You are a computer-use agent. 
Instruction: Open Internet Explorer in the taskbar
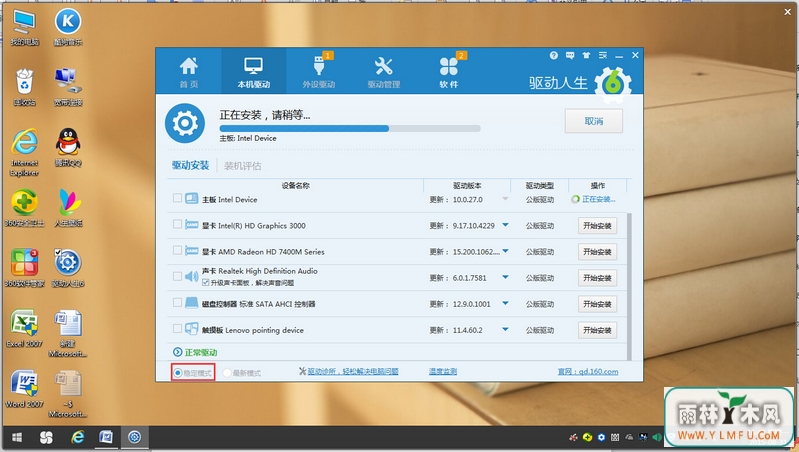pyautogui.click(x=77, y=437)
